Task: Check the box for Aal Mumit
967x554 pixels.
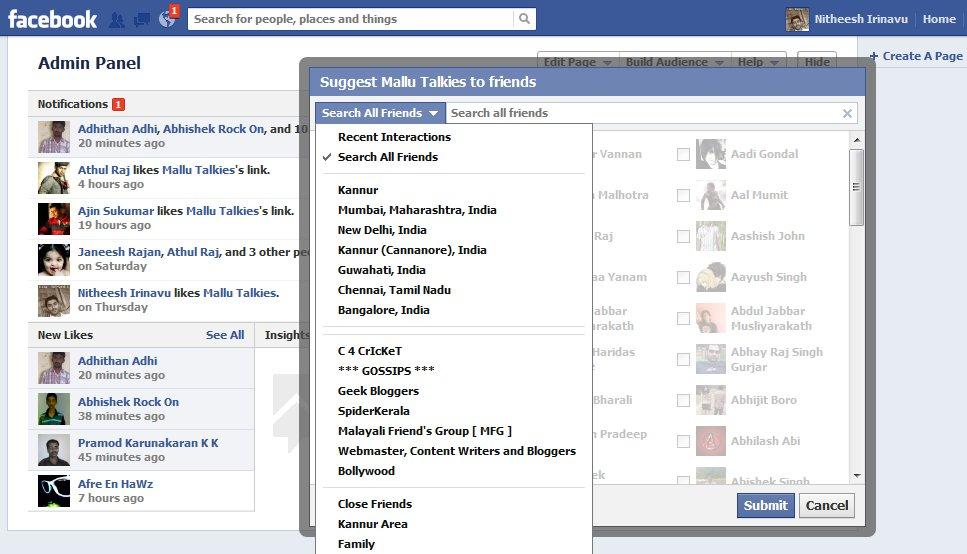Action: tap(683, 196)
